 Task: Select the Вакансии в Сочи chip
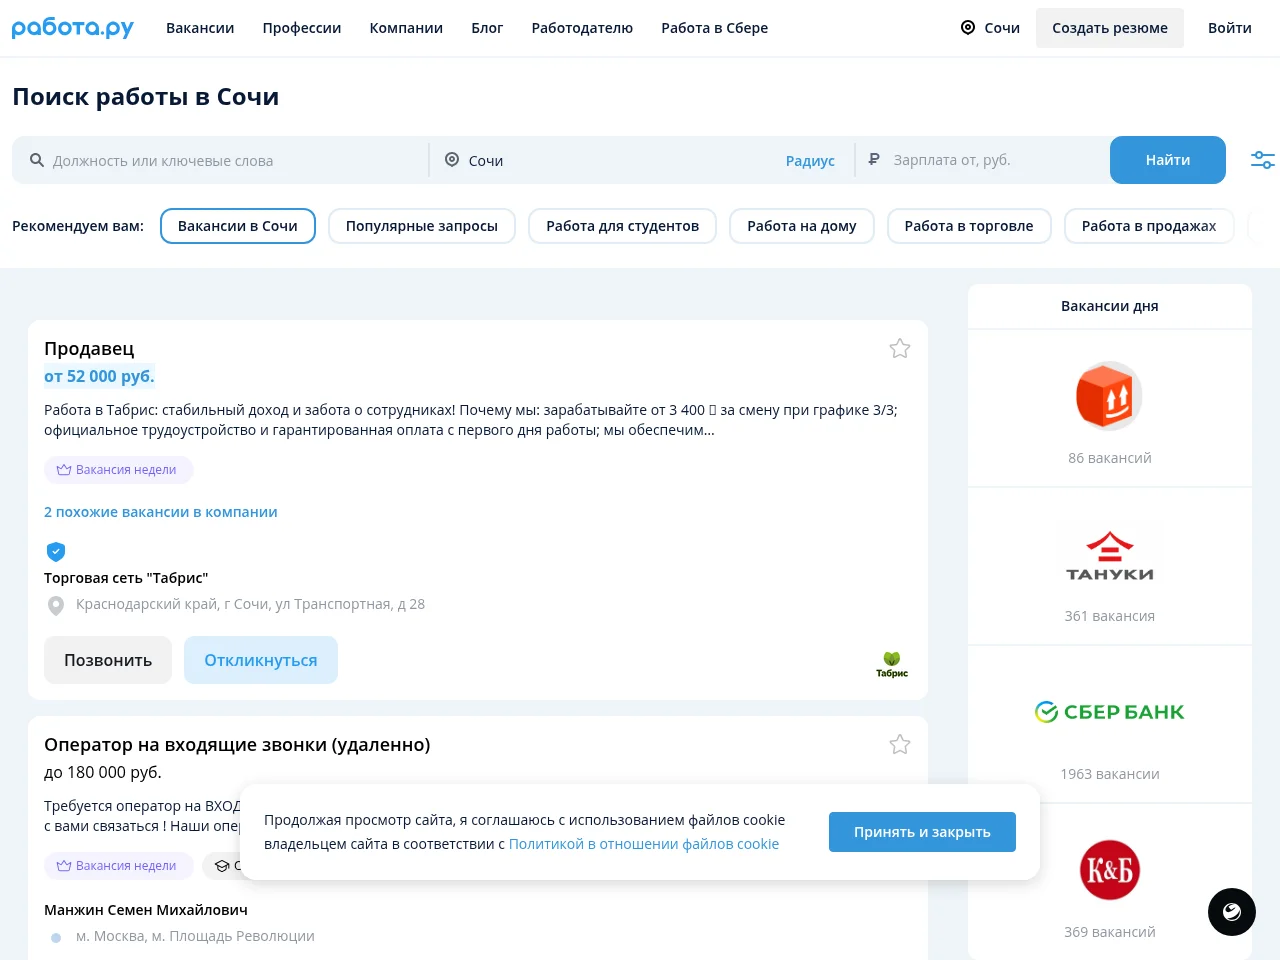238,226
